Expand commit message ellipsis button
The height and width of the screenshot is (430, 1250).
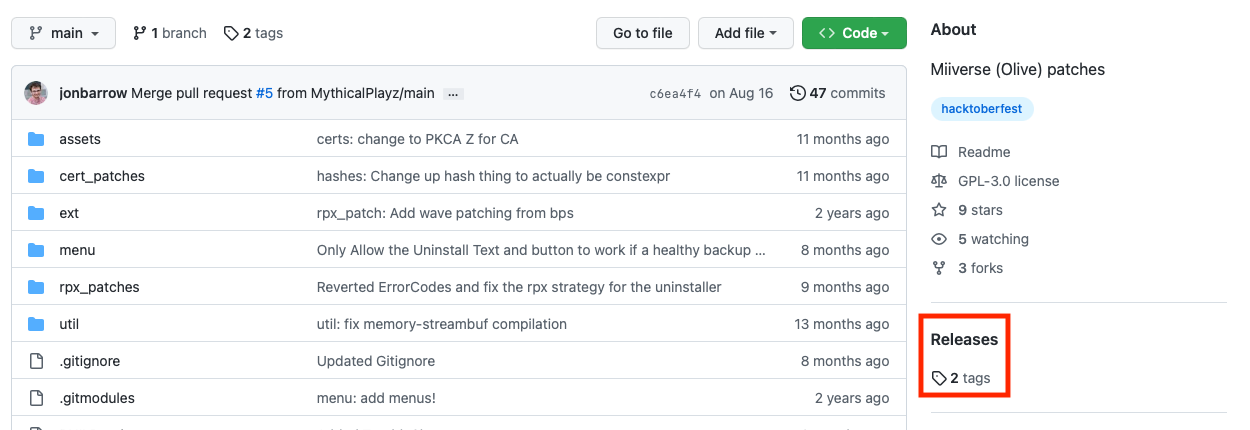click(453, 93)
